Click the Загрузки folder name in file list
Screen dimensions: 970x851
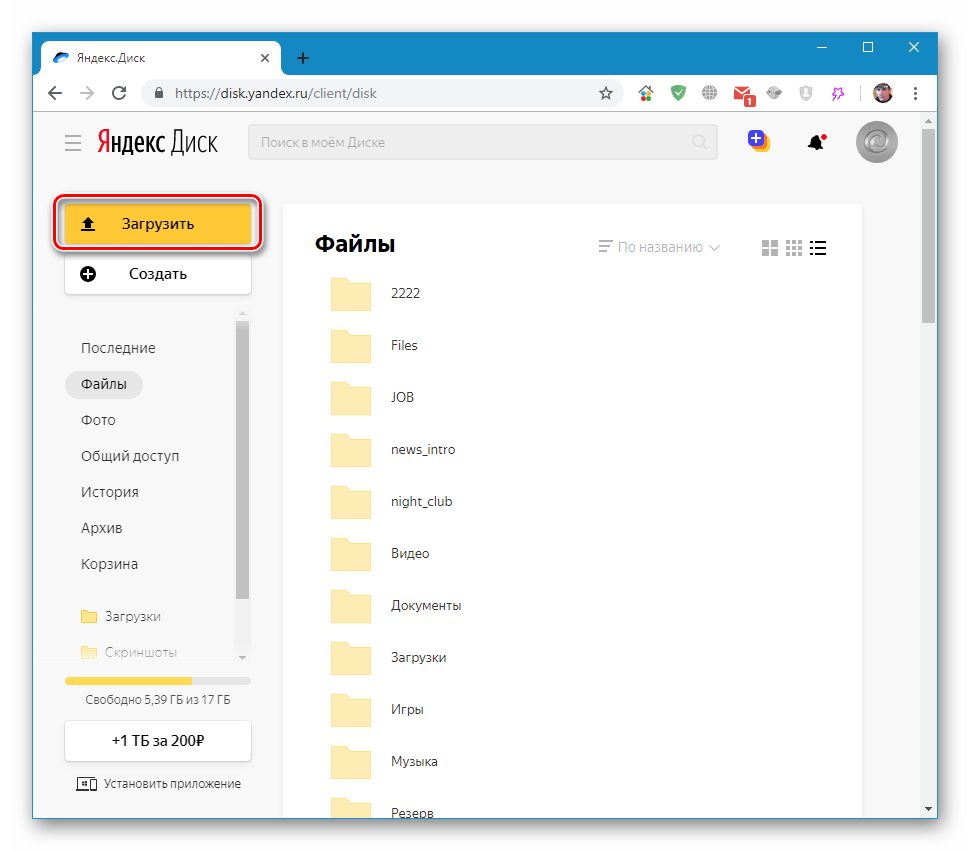[418, 657]
